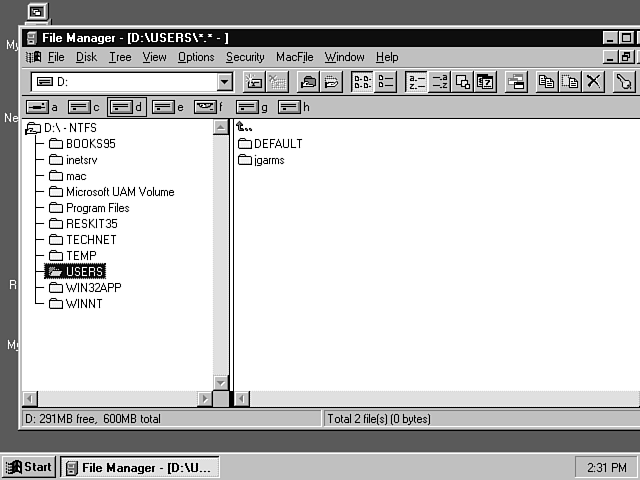Viewport: 640px width, 480px height.
Task: Open the D: drive selection dropdown
Action: [225, 82]
